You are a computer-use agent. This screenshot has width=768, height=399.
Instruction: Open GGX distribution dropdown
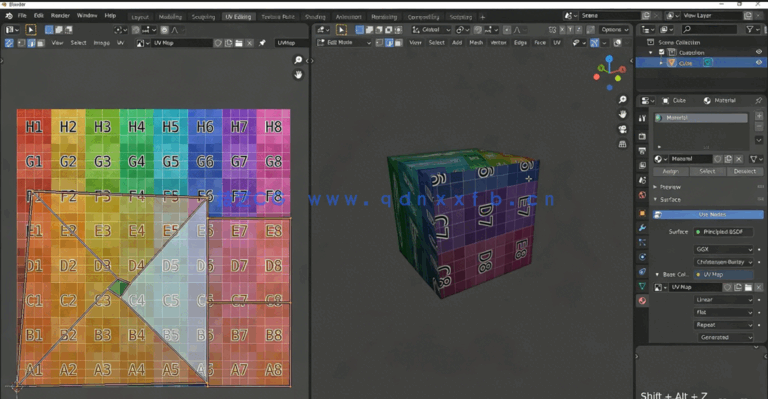pos(723,249)
